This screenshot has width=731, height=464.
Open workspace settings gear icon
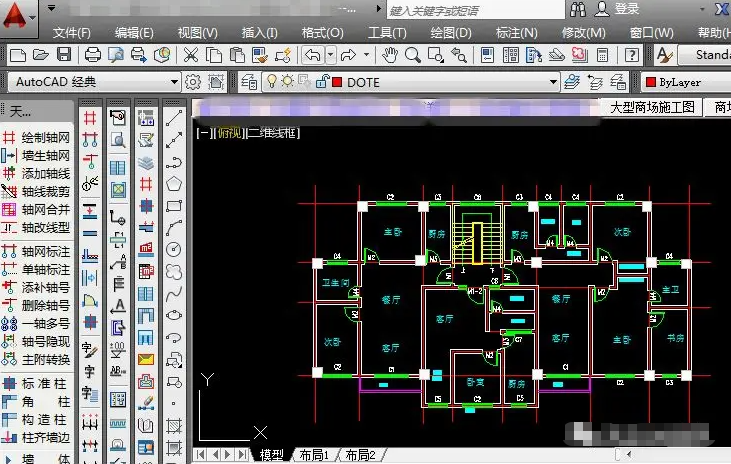coord(193,82)
